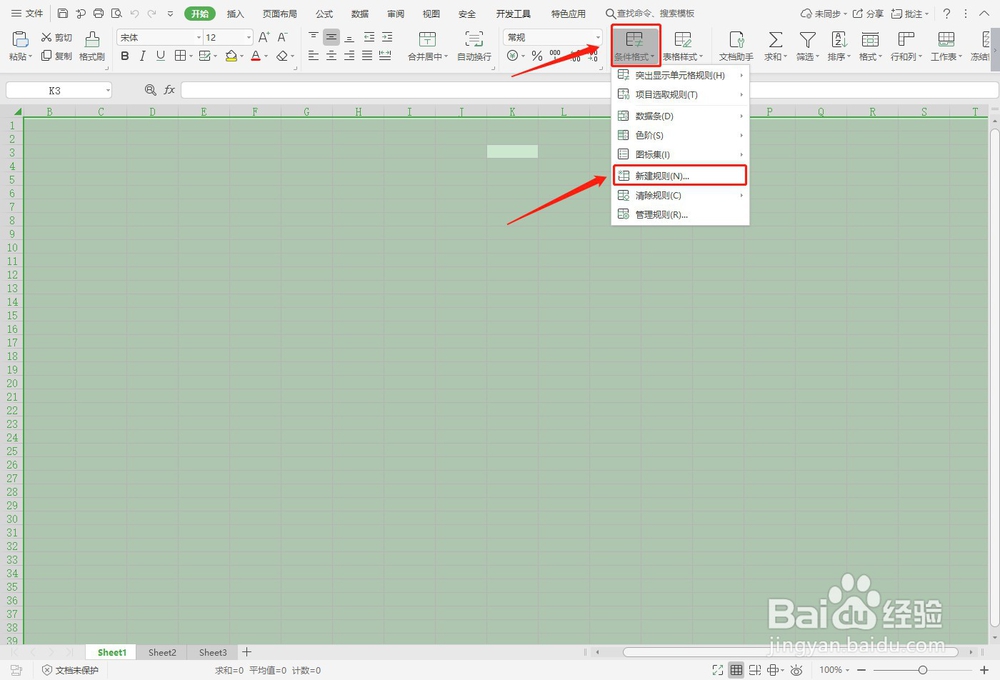This screenshot has height=680, width=1000.
Task: Open 色阶(S) color scale submenu
Action: [680, 135]
